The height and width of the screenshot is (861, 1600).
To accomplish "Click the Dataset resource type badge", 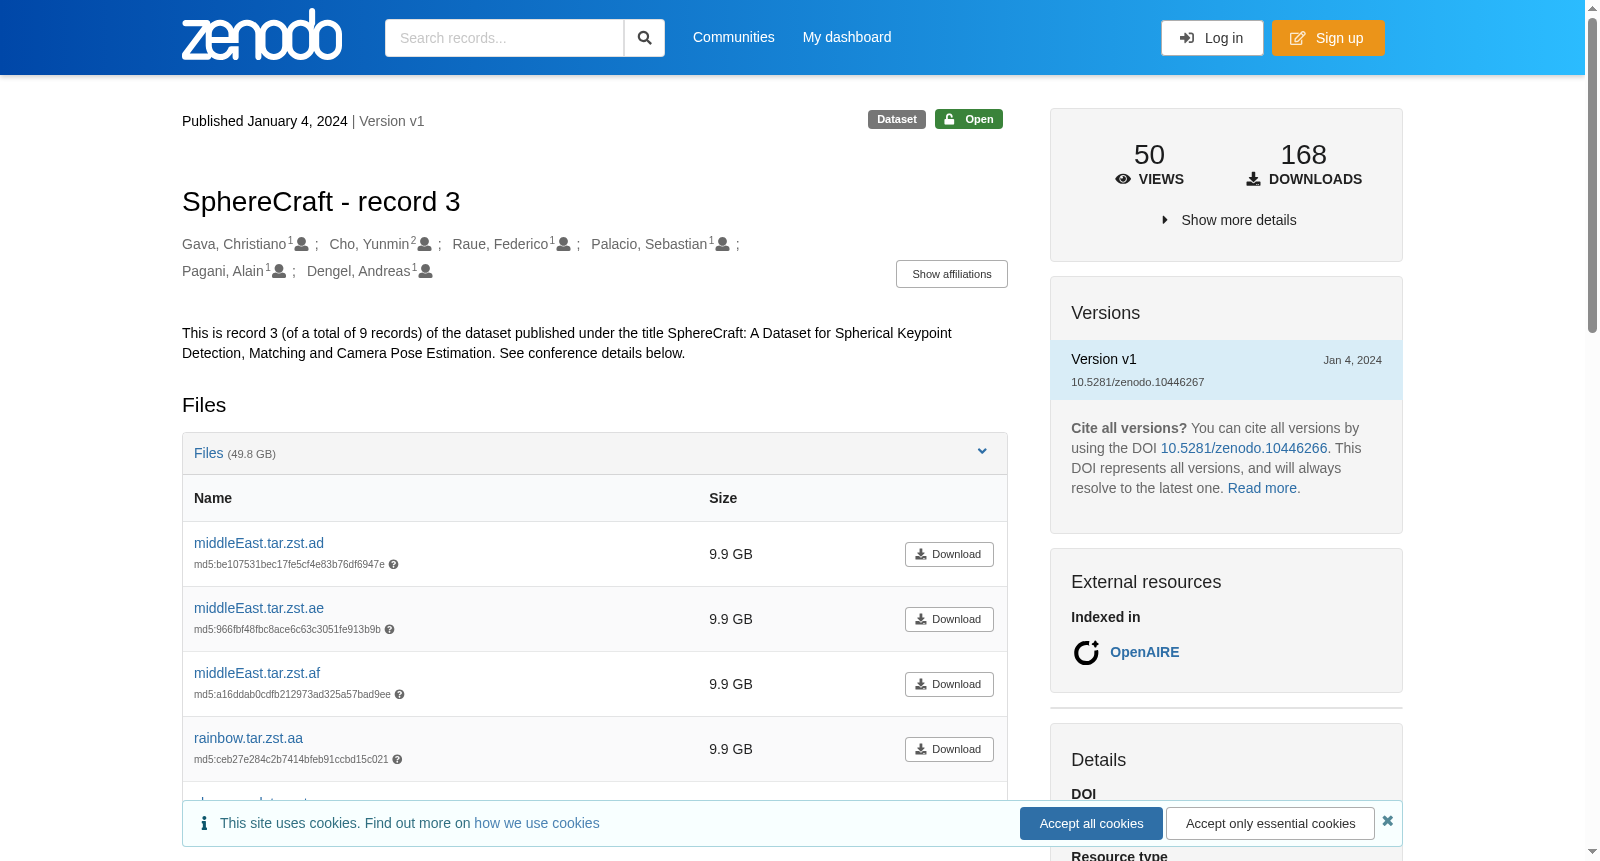I will [x=897, y=119].
